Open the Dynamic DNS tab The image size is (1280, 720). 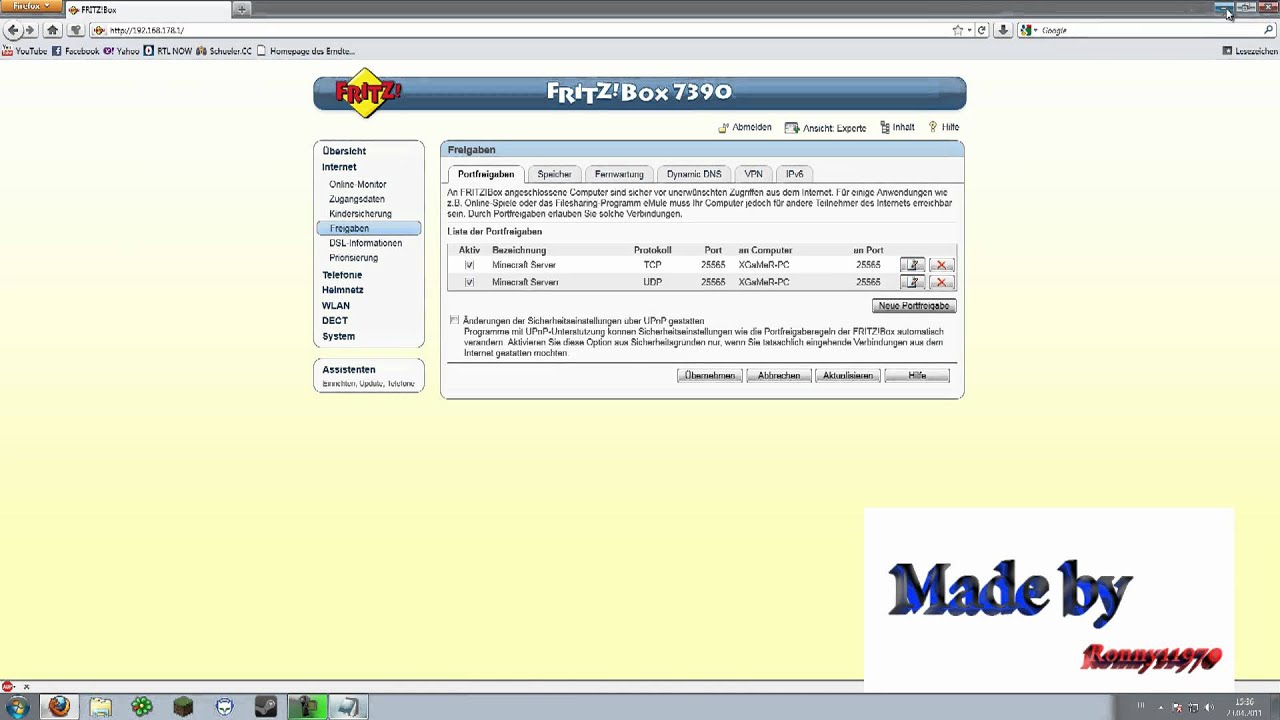[x=694, y=174]
